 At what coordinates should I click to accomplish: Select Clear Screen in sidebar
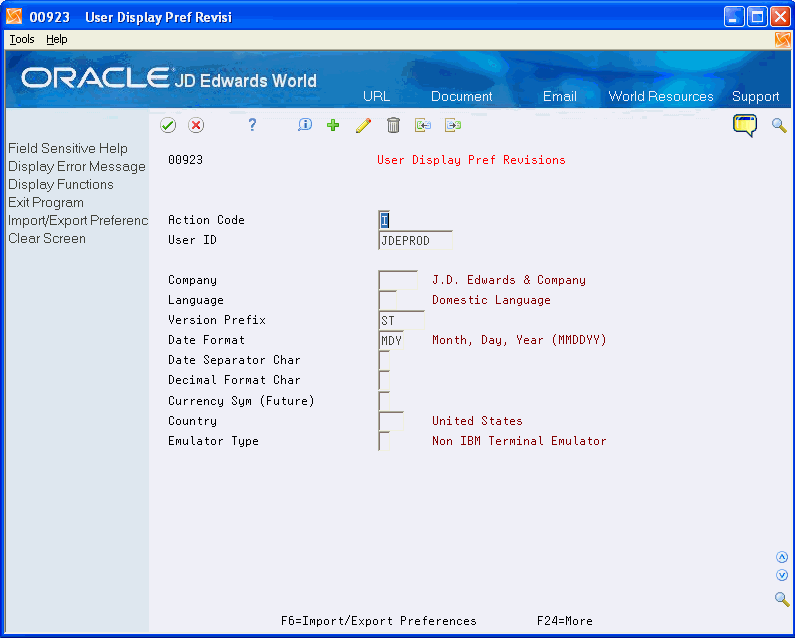47,238
